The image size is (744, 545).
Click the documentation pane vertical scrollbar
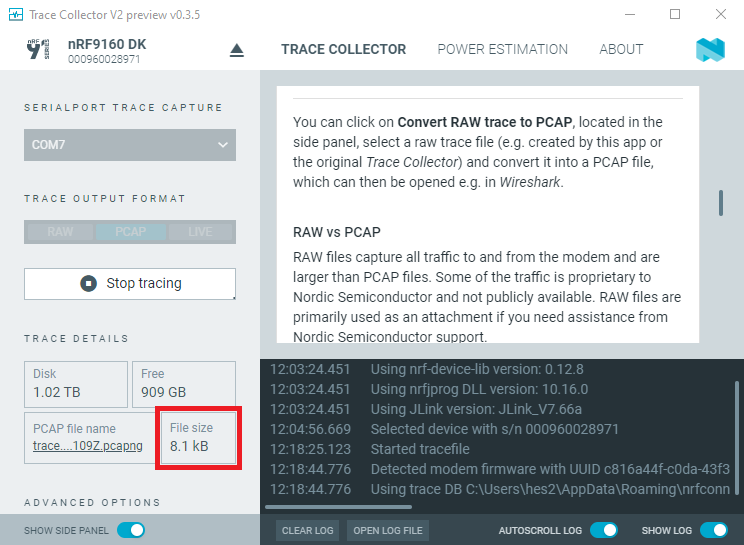pyautogui.click(x=721, y=203)
